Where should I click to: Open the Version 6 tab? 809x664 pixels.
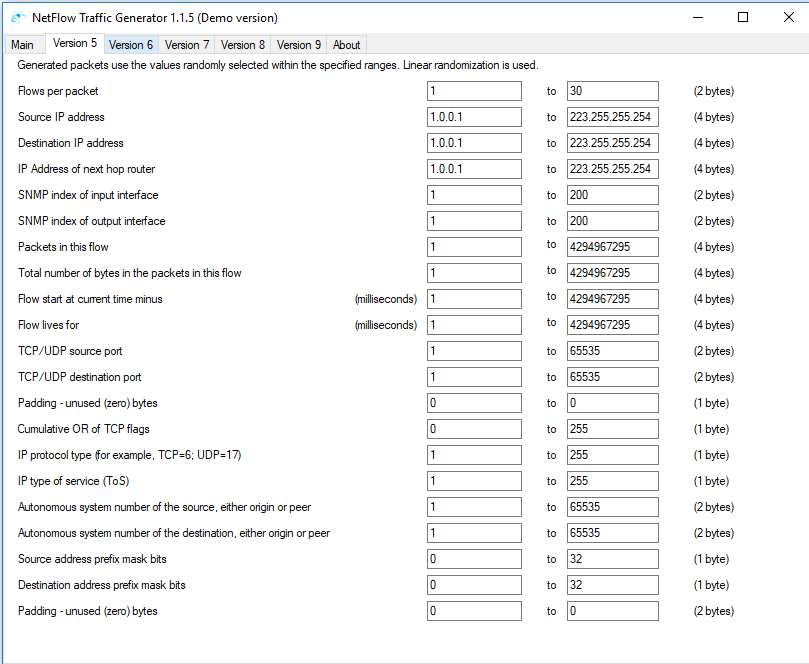(131, 45)
